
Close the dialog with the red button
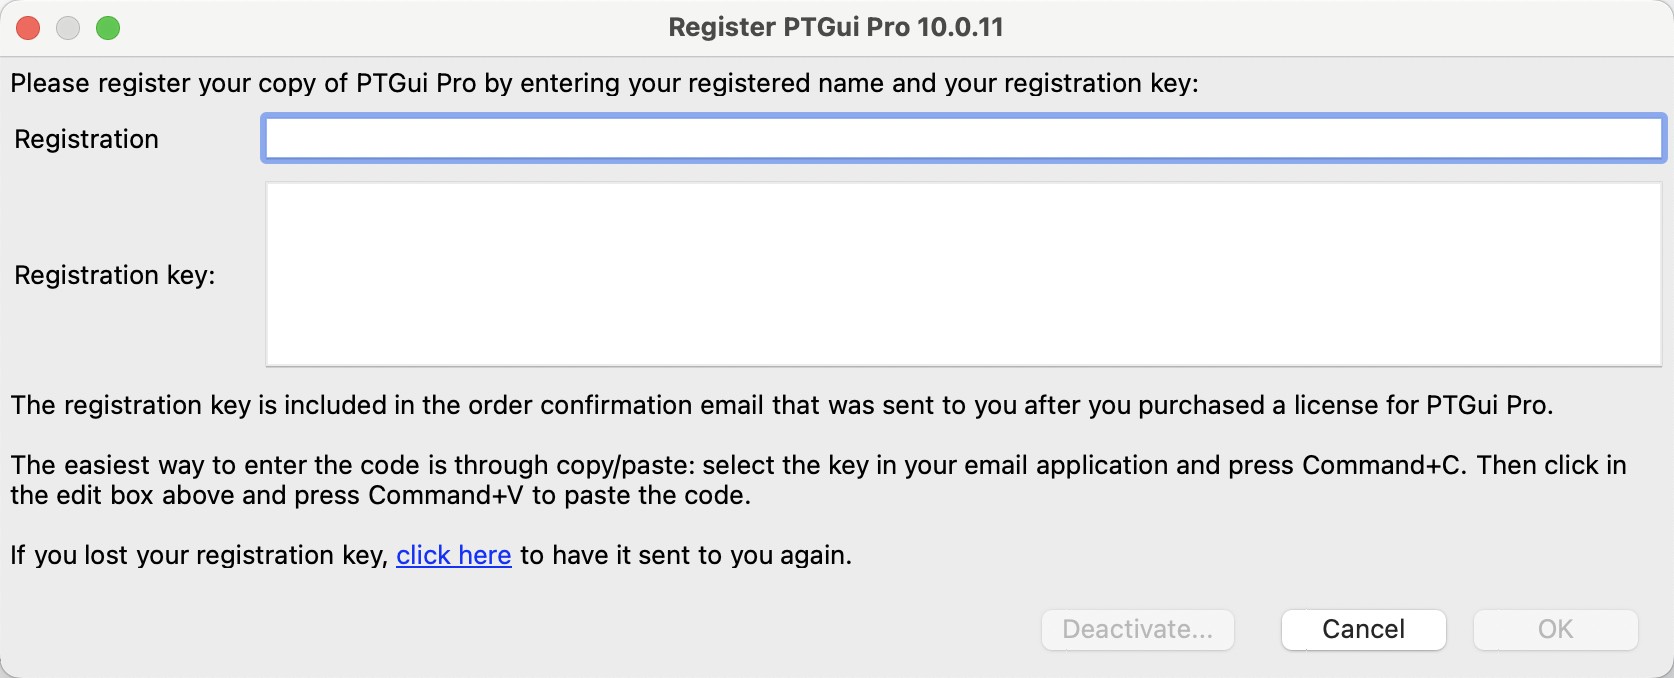click(x=28, y=28)
